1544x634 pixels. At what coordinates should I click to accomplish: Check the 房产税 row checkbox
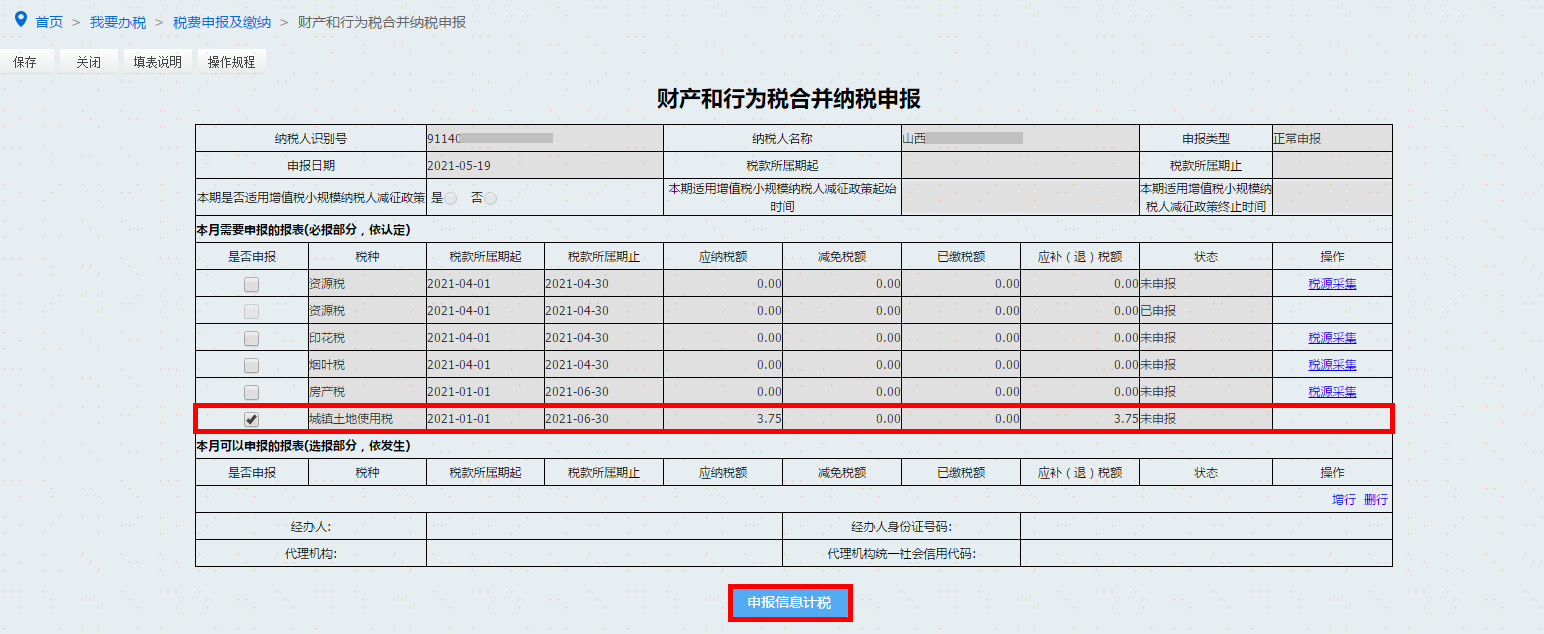(x=251, y=392)
